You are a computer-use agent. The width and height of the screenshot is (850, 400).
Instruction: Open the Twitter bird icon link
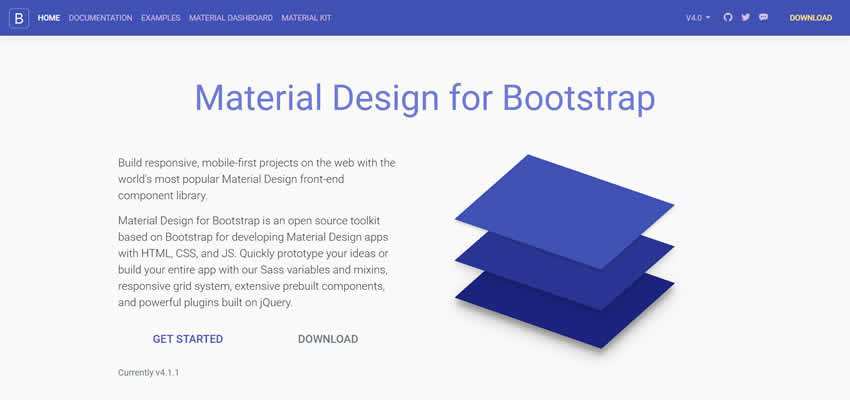745,18
